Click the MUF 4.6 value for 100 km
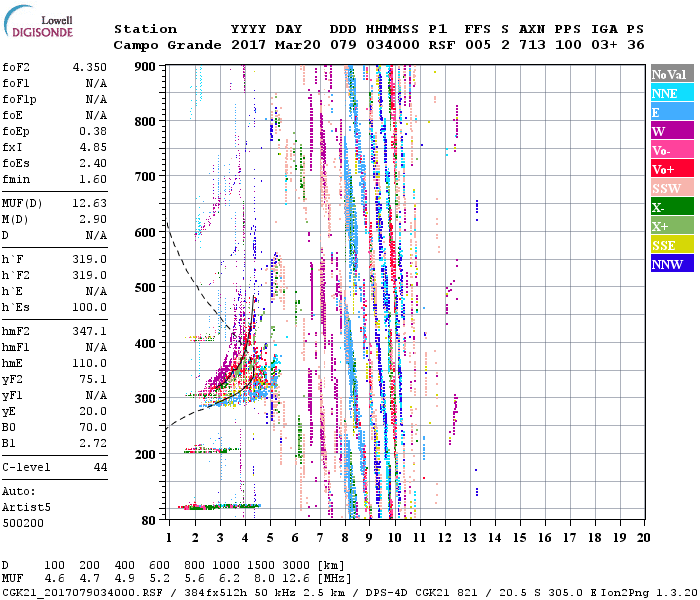Image resolution: width=700 pixels, height=600 pixels. (54, 579)
